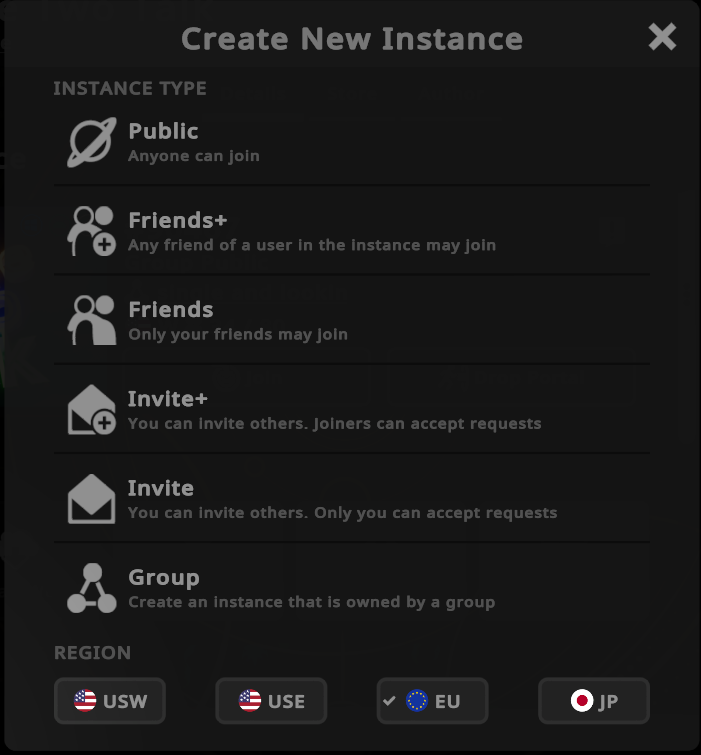This screenshot has height=755, width=701.
Task: Select the Invite instance type label
Action: [160, 488]
